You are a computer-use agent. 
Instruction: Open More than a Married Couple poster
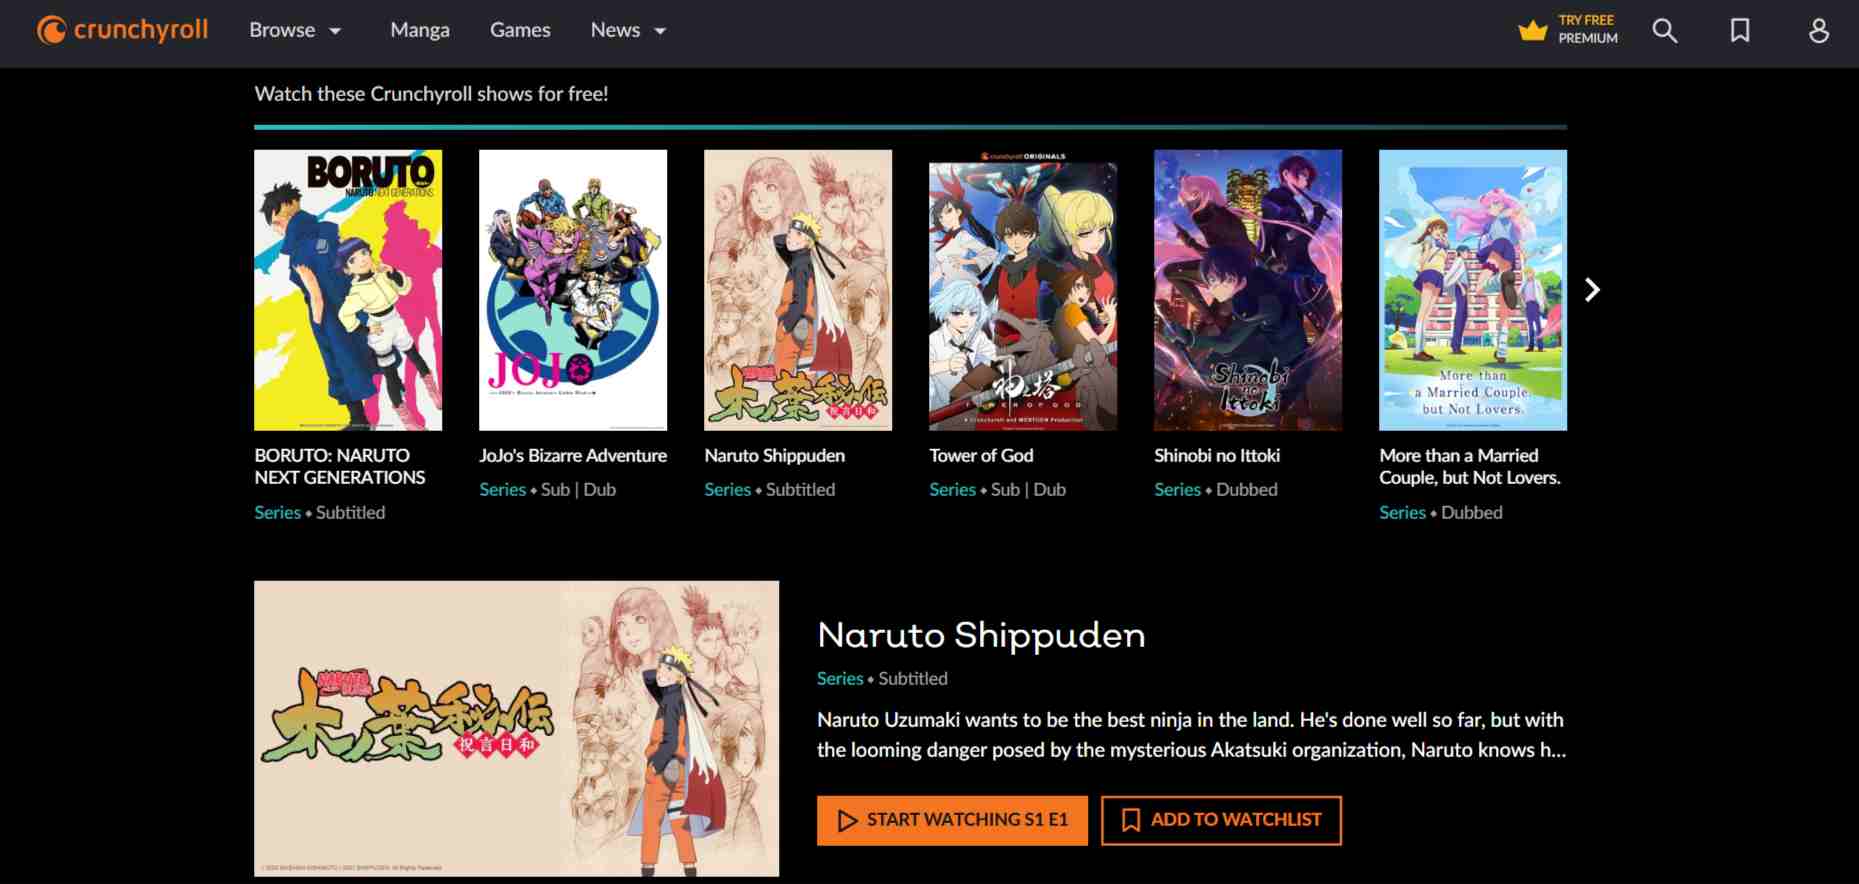1473,290
